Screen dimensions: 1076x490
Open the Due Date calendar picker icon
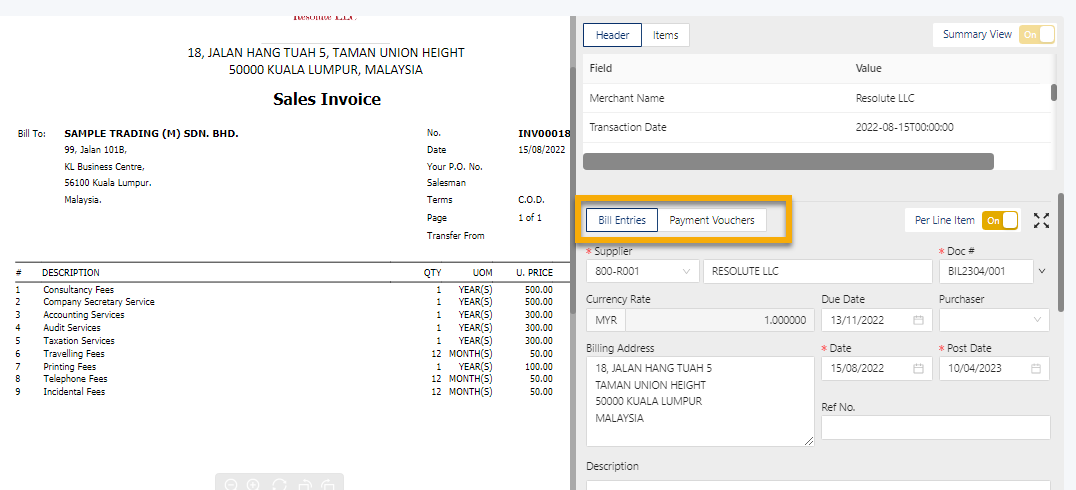point(918,320)
